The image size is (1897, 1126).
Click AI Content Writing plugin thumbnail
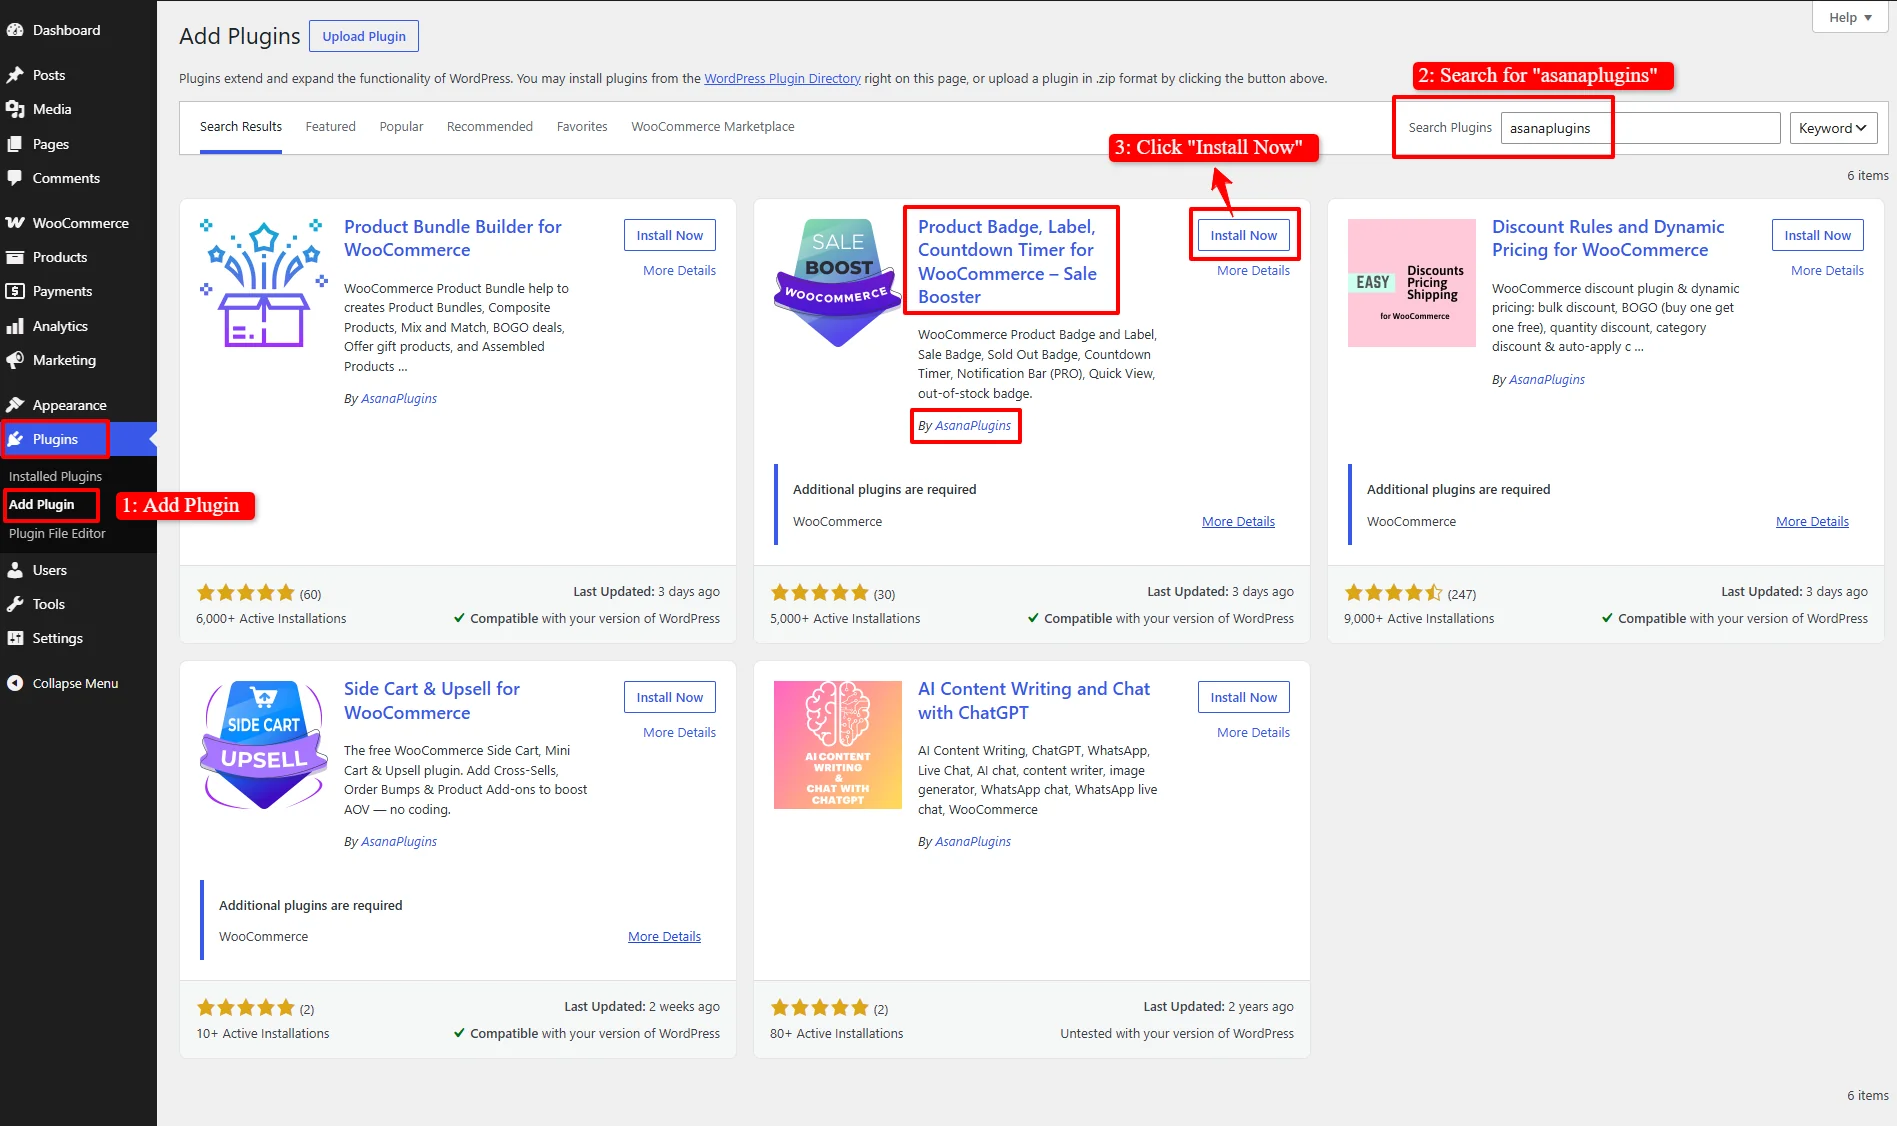(x=838, y=745)
